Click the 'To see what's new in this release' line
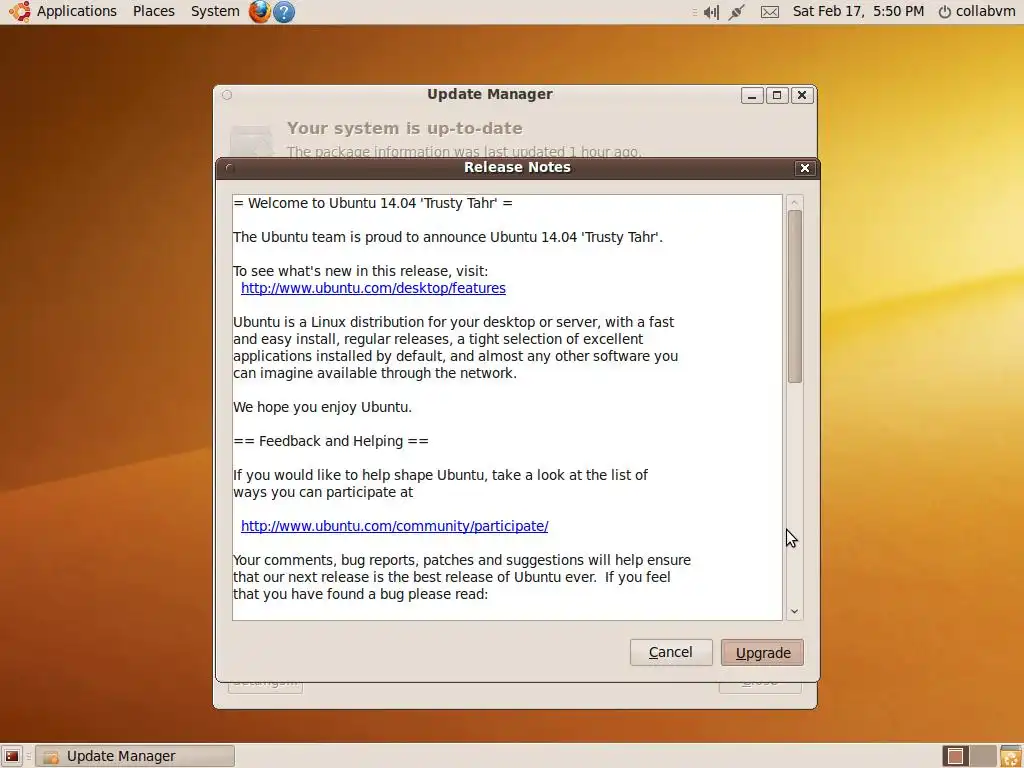 coord(360,271)
